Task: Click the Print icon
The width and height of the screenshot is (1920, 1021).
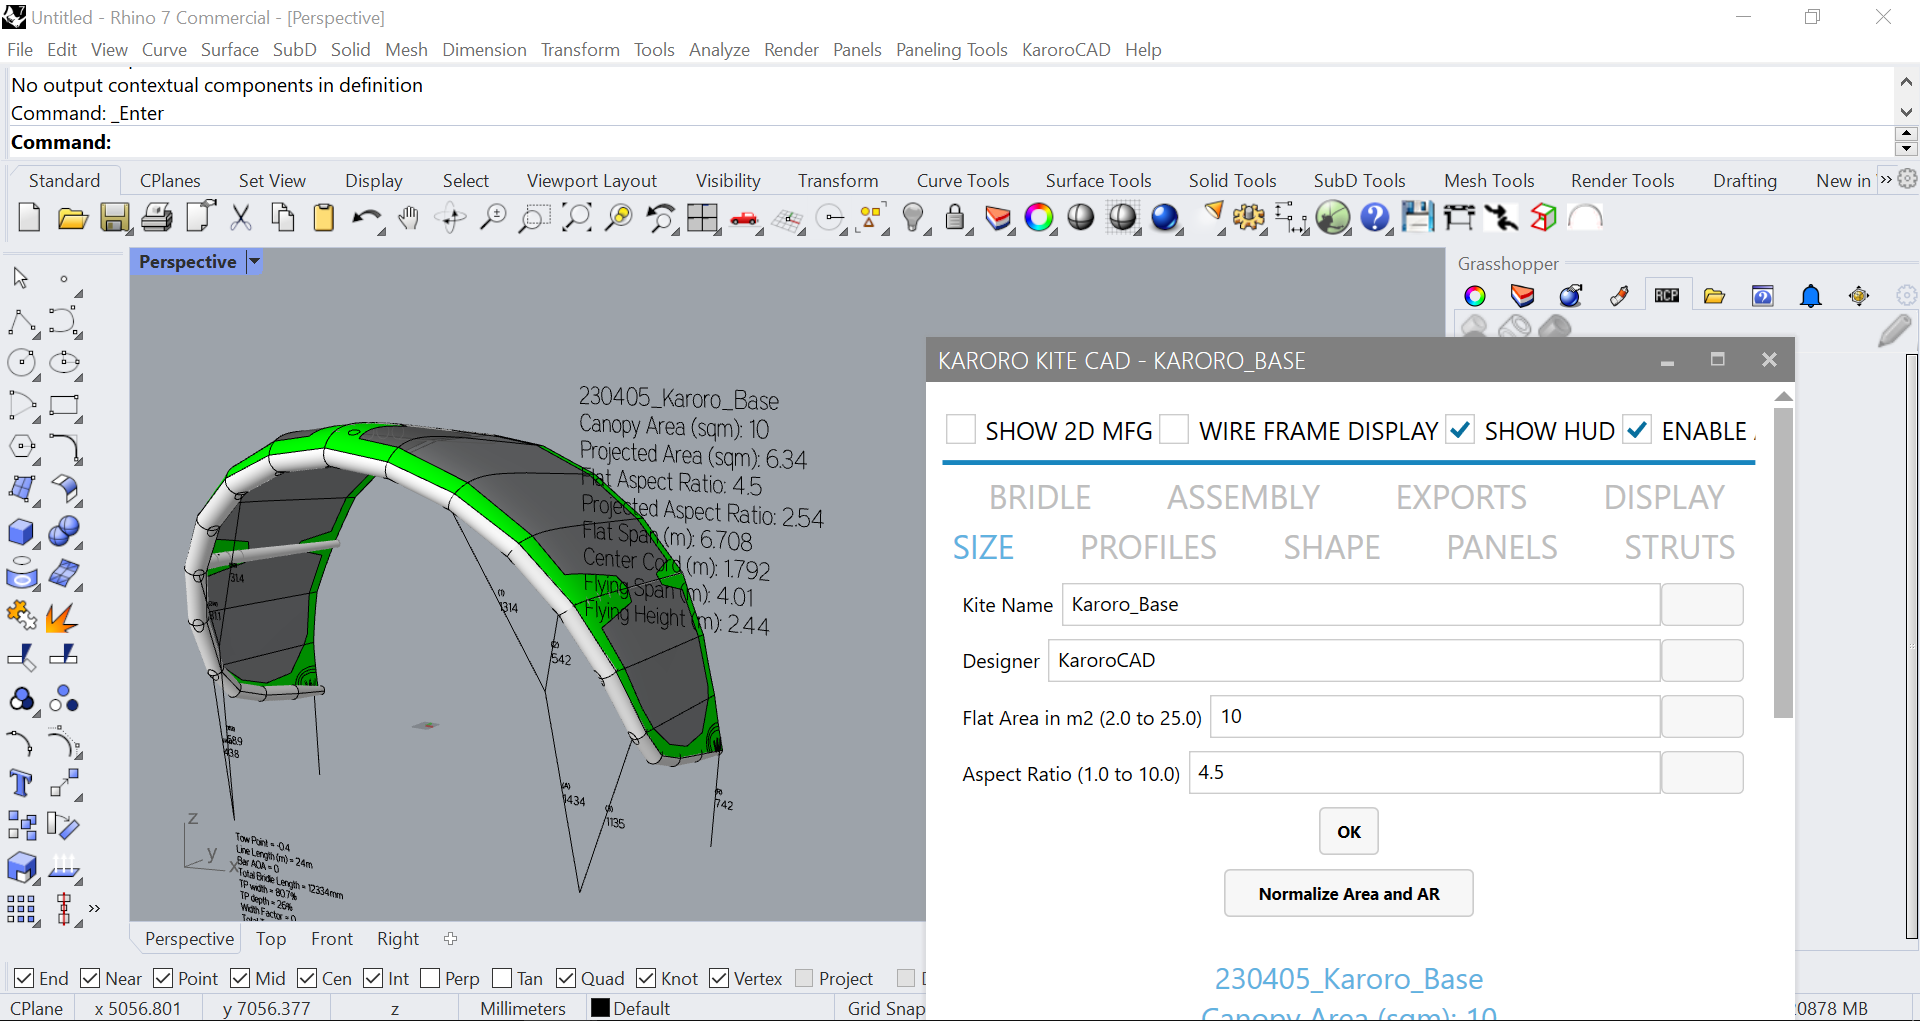Action: point(156,217)
